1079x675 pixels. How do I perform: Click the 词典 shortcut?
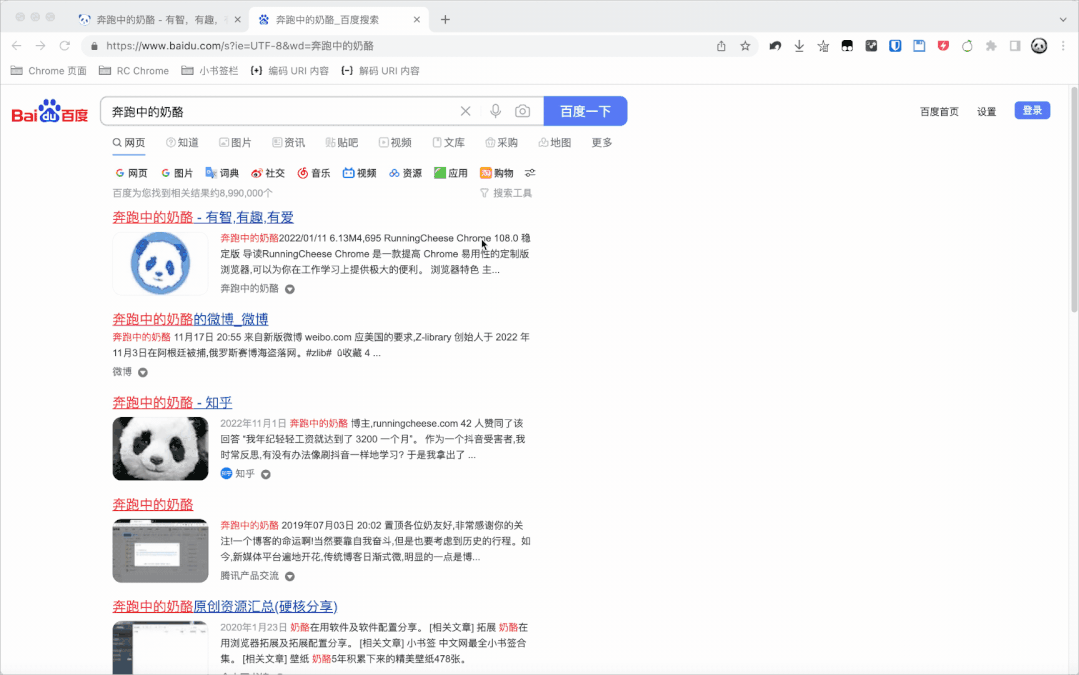pyautogui.click(x=222, y=173)
